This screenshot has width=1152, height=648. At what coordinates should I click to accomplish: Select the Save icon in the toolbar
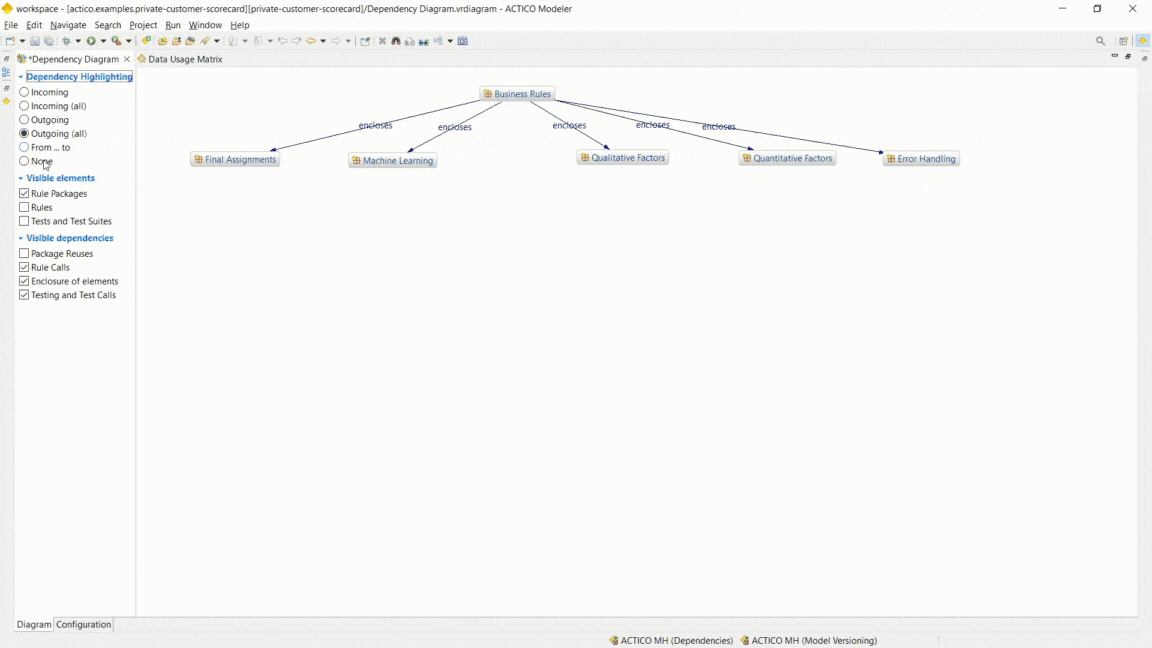point(34,41)
